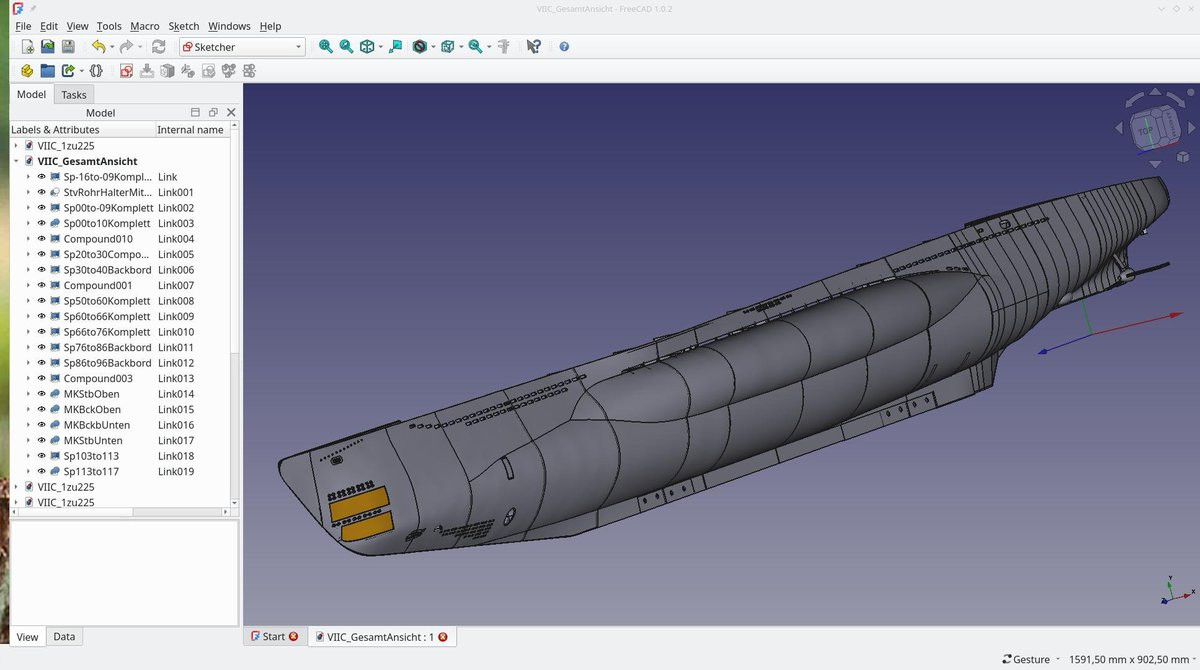This screenshot has width=1200, height=670.
Task: Toggle visibility of MKStbOben
Action: 42,394
